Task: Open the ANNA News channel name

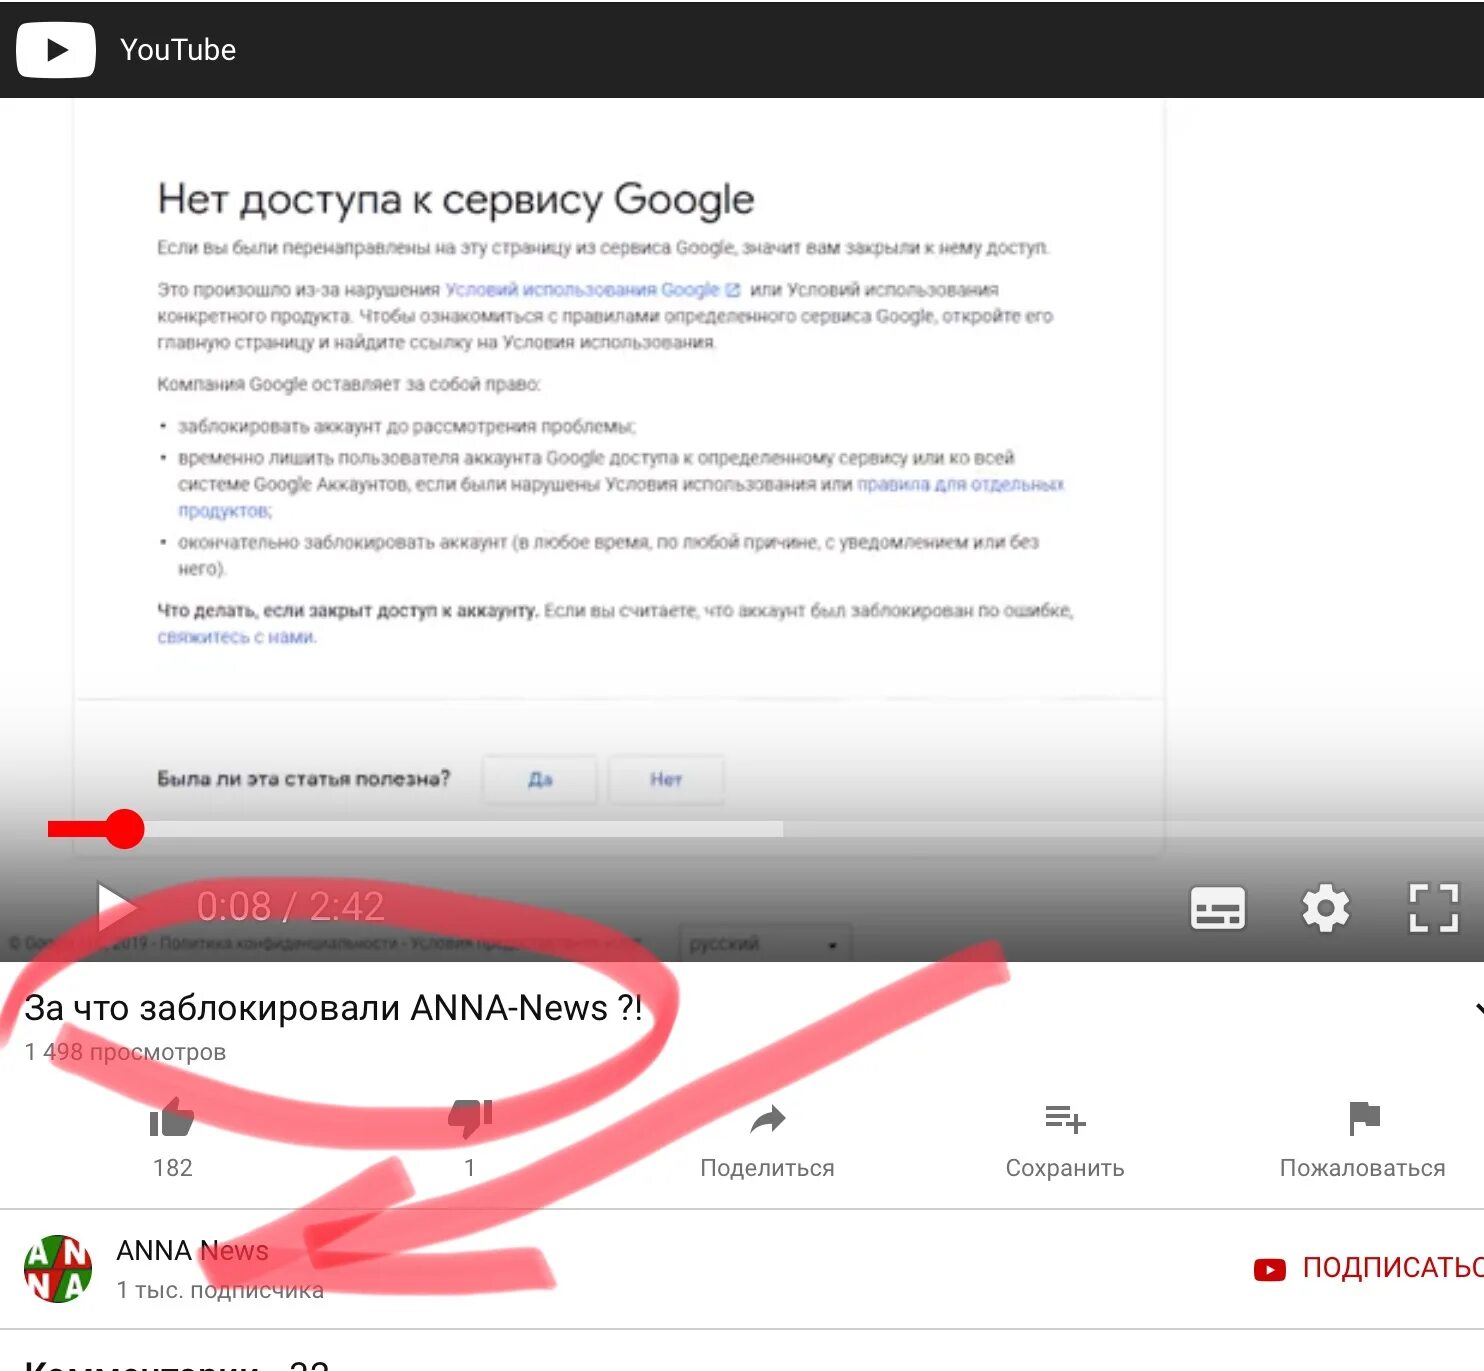Action: 192,1251
